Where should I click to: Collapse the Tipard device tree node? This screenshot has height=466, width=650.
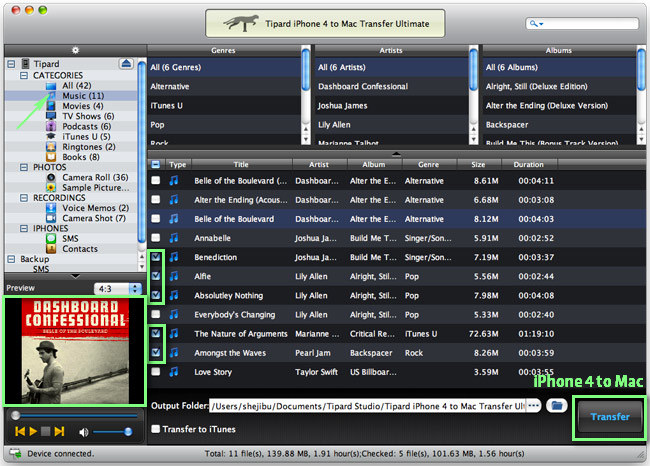pyautogui.click(x=11, y=64)
